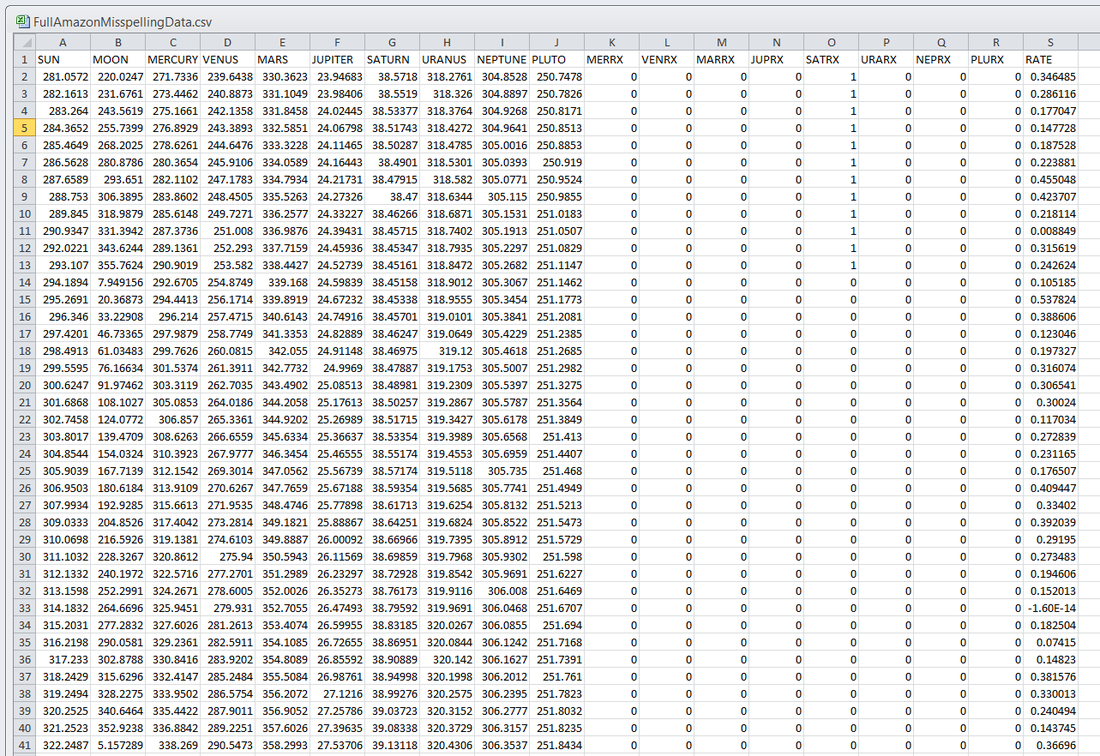Select column A header
The height and width of the screenshot is (756, 1100).
pos(62,42)
